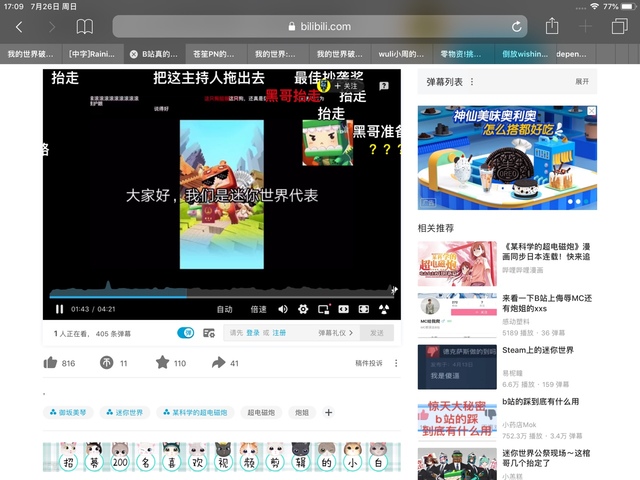The height and width of the screenshot is (480, 640).
Task: Pause the video playback
Action: pos(59,309)
